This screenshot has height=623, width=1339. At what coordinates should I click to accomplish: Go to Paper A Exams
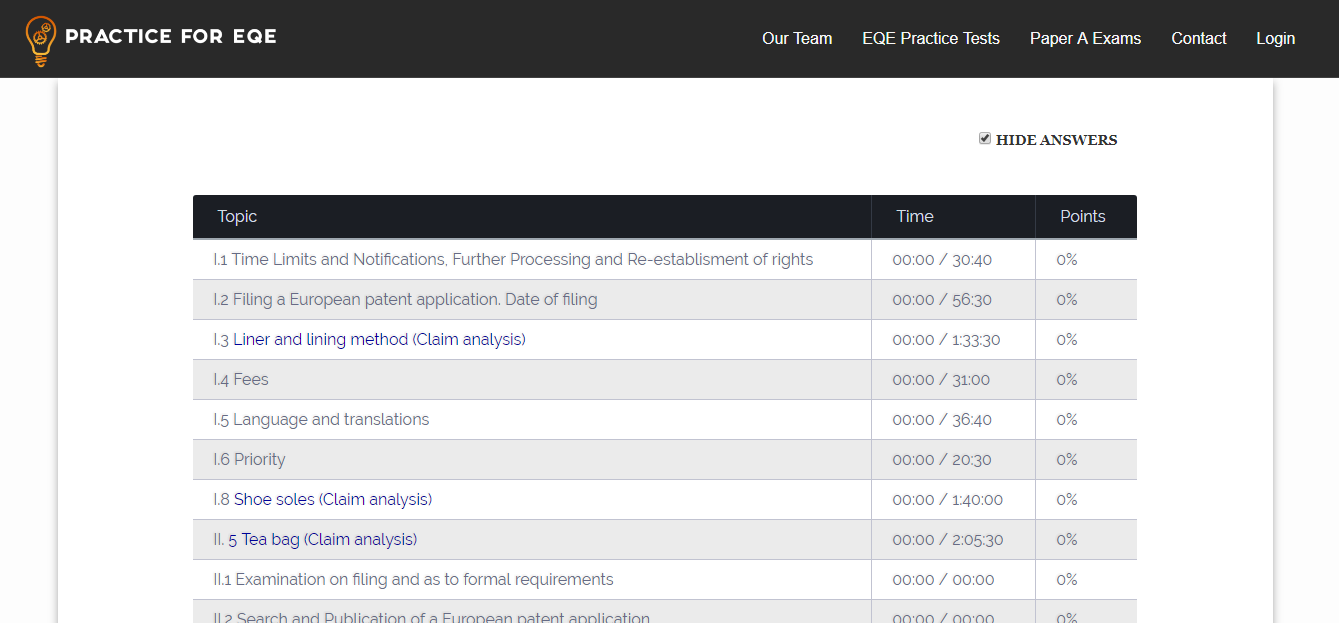click(1085, 38)
